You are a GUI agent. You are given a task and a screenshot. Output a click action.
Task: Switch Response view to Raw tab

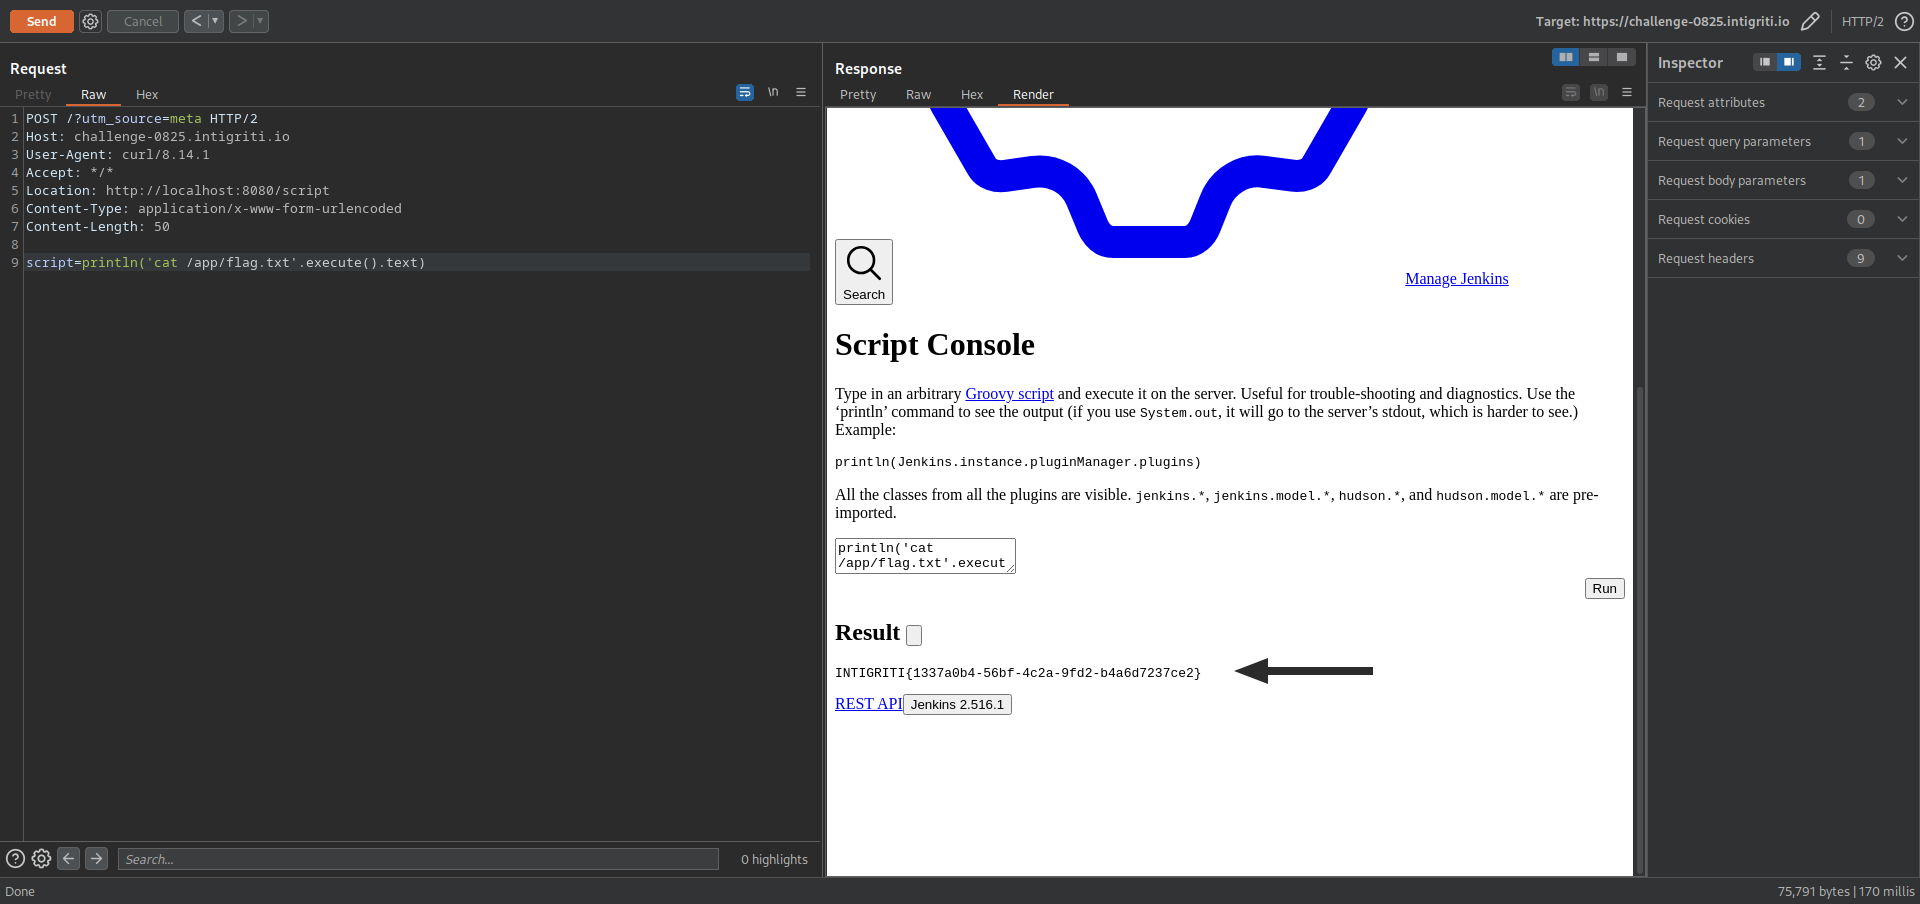tap(918, 94)
